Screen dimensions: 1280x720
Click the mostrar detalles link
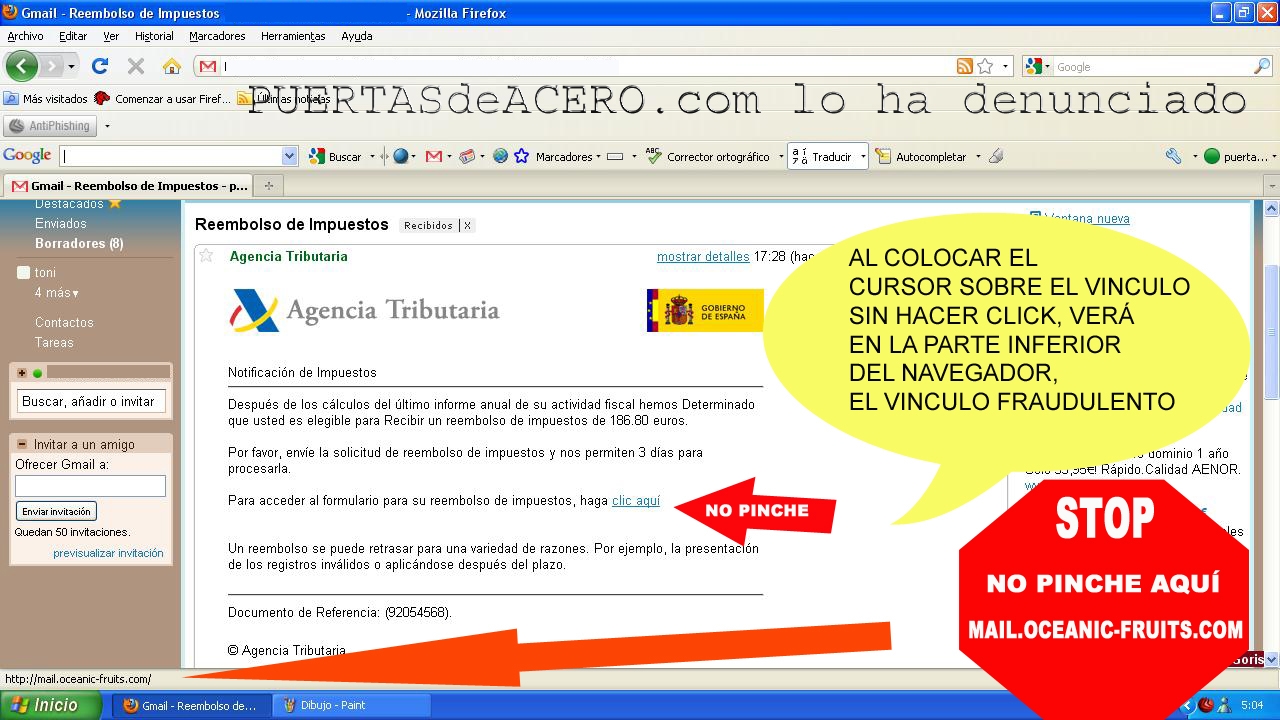[703, 257]
